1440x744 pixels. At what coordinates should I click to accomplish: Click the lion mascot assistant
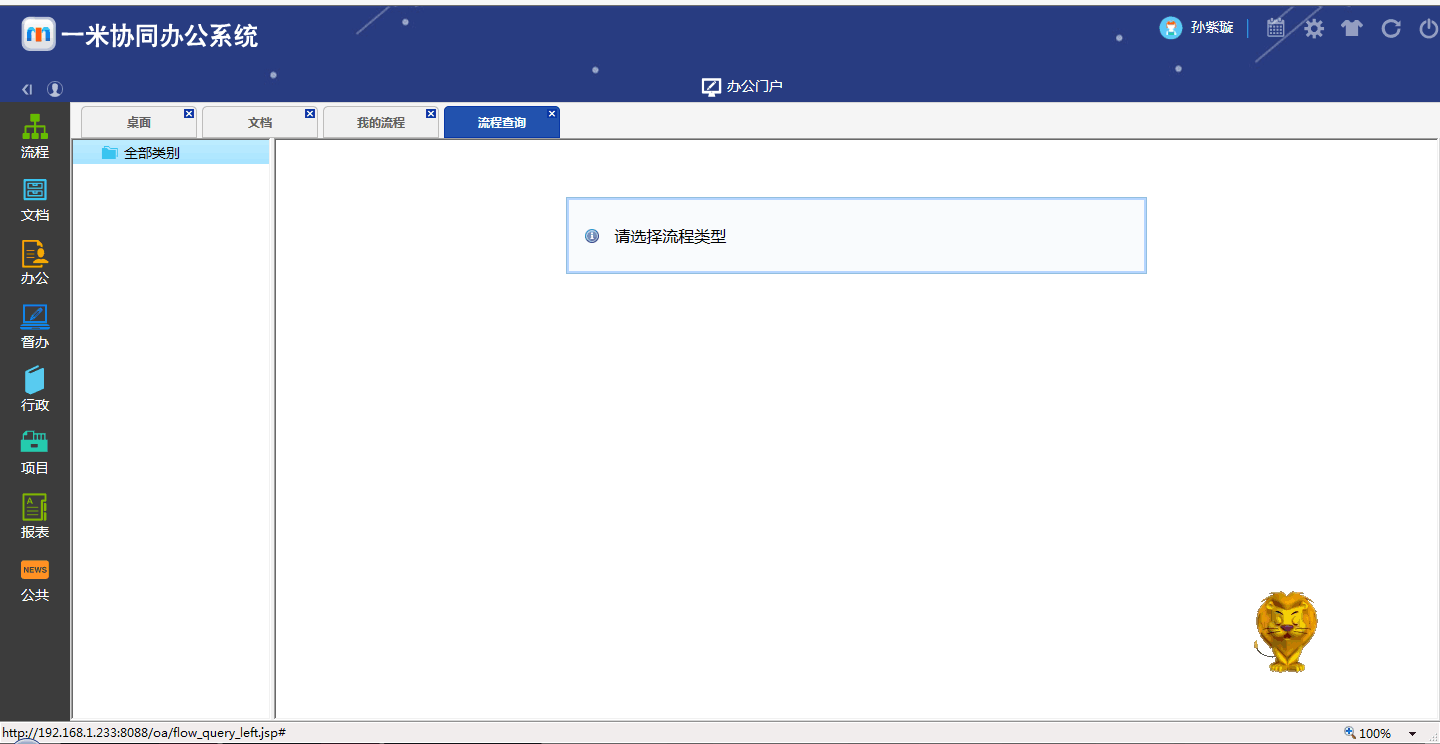[1286, 631]
